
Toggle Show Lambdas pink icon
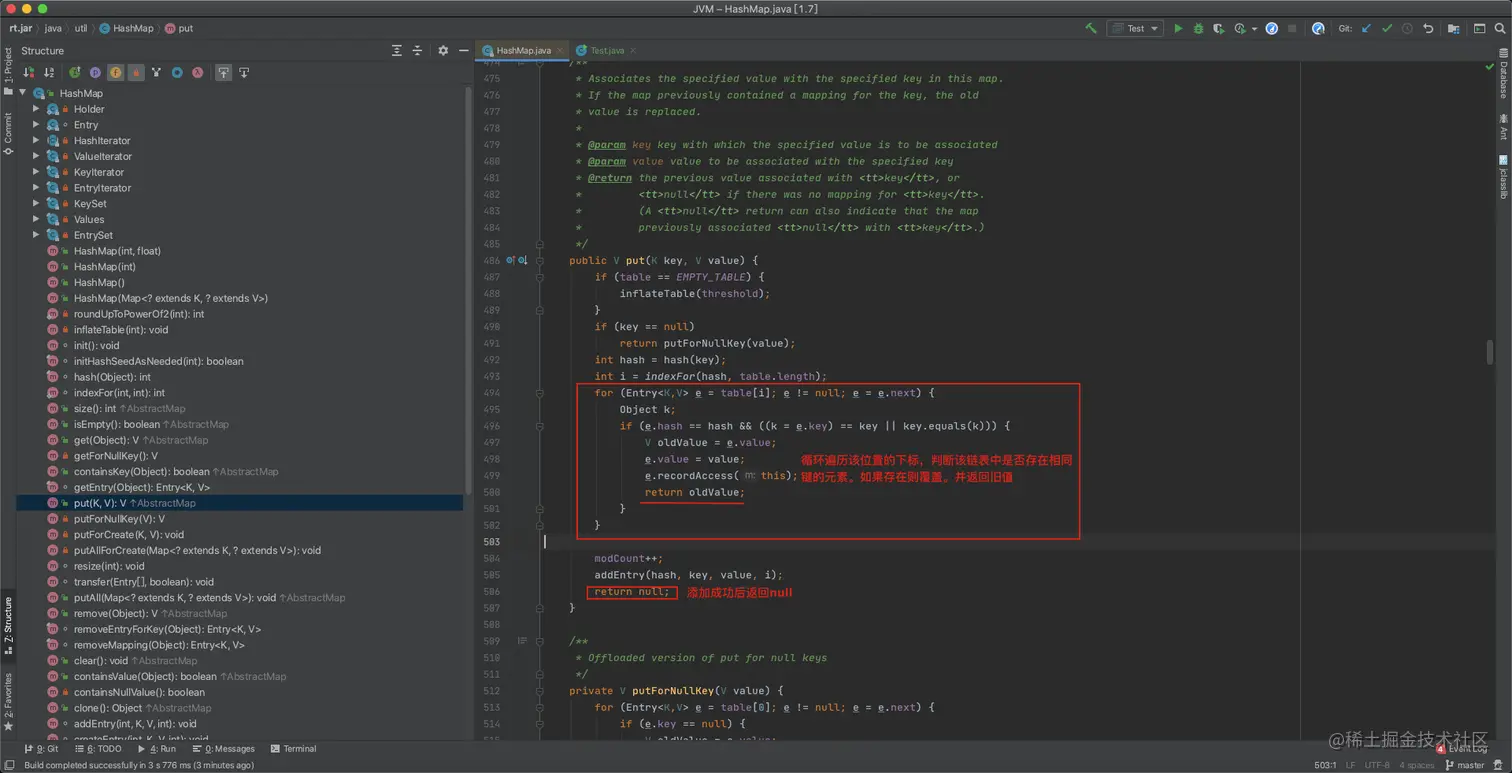(197, 73)
